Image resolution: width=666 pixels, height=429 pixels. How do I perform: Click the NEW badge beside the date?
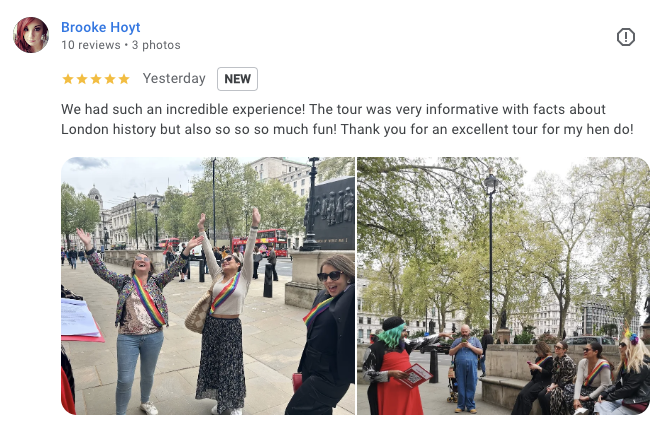point(237,79)
